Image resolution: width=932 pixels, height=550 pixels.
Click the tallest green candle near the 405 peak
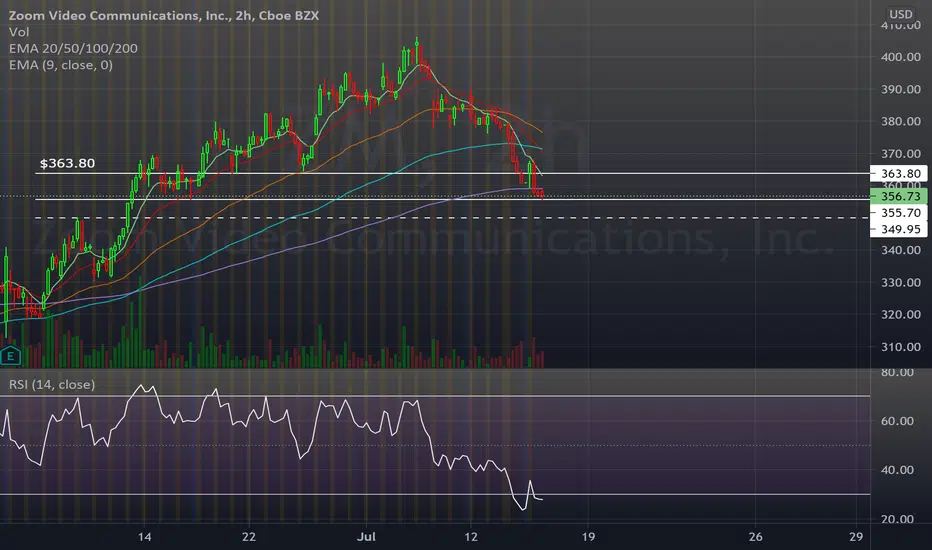click(x=417, y=51)
